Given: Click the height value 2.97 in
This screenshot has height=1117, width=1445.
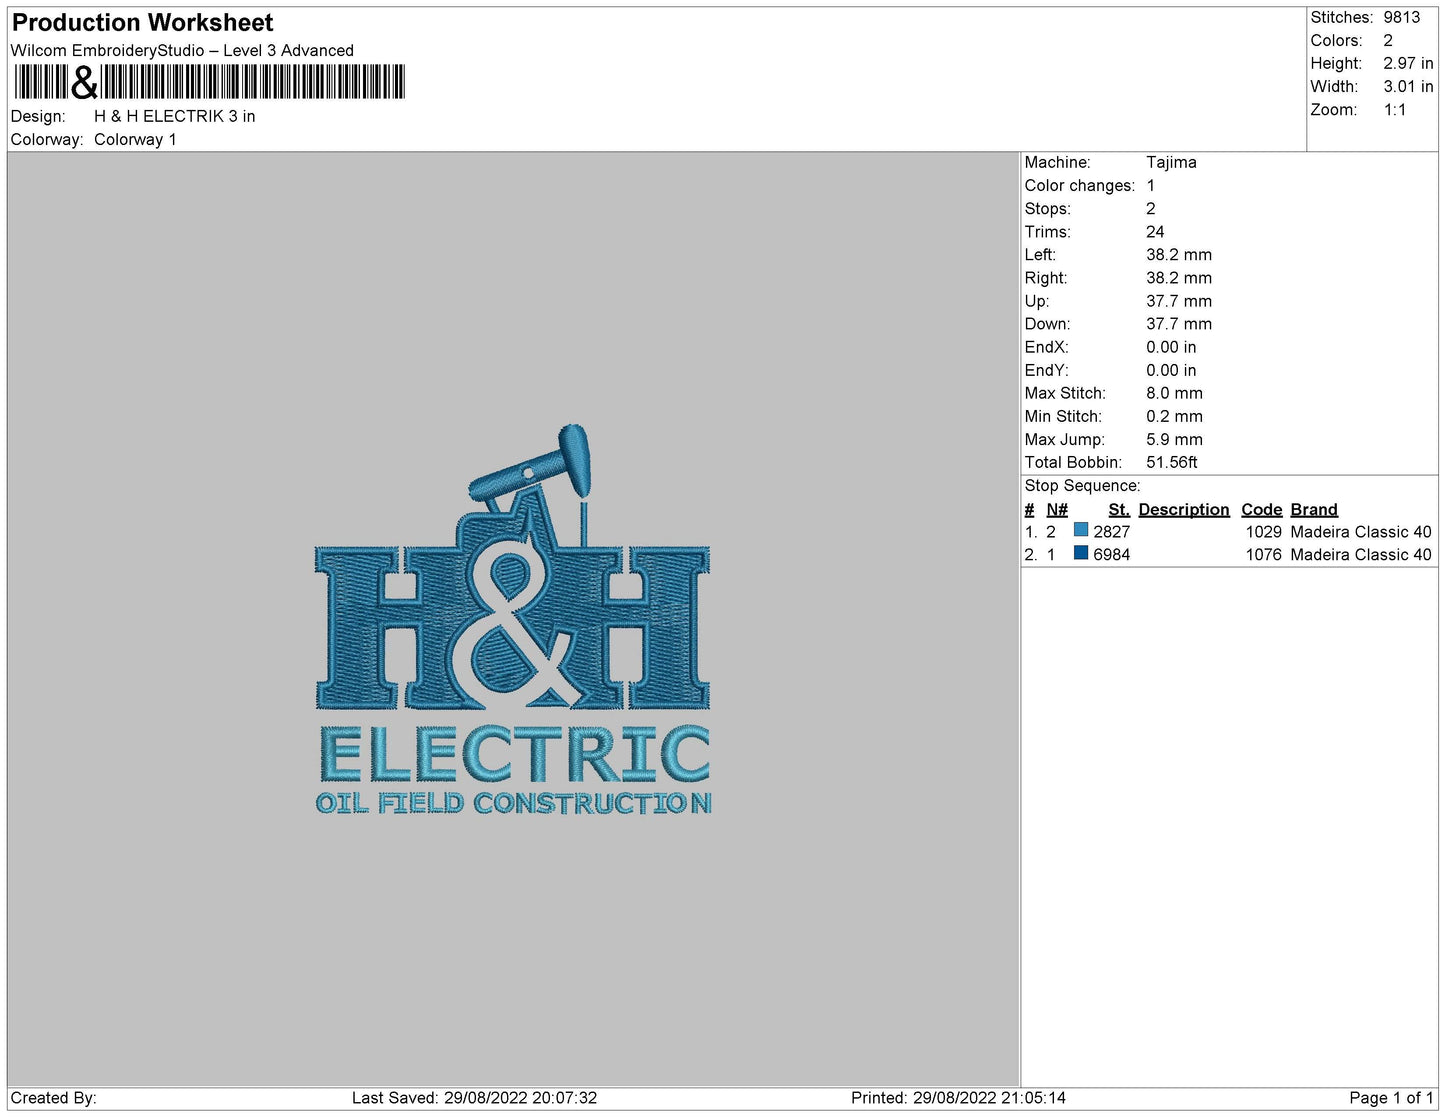Looking at the screenshot, I should (1408, 63).
